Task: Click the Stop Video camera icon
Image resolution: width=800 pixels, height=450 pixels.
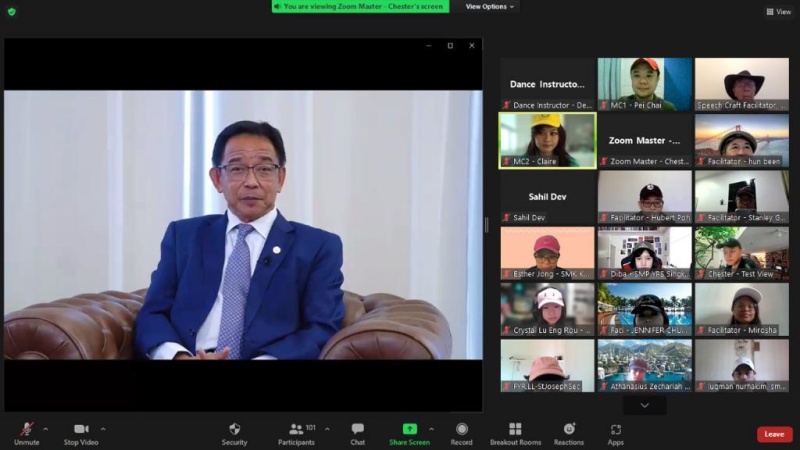Action: pos(81,429)
